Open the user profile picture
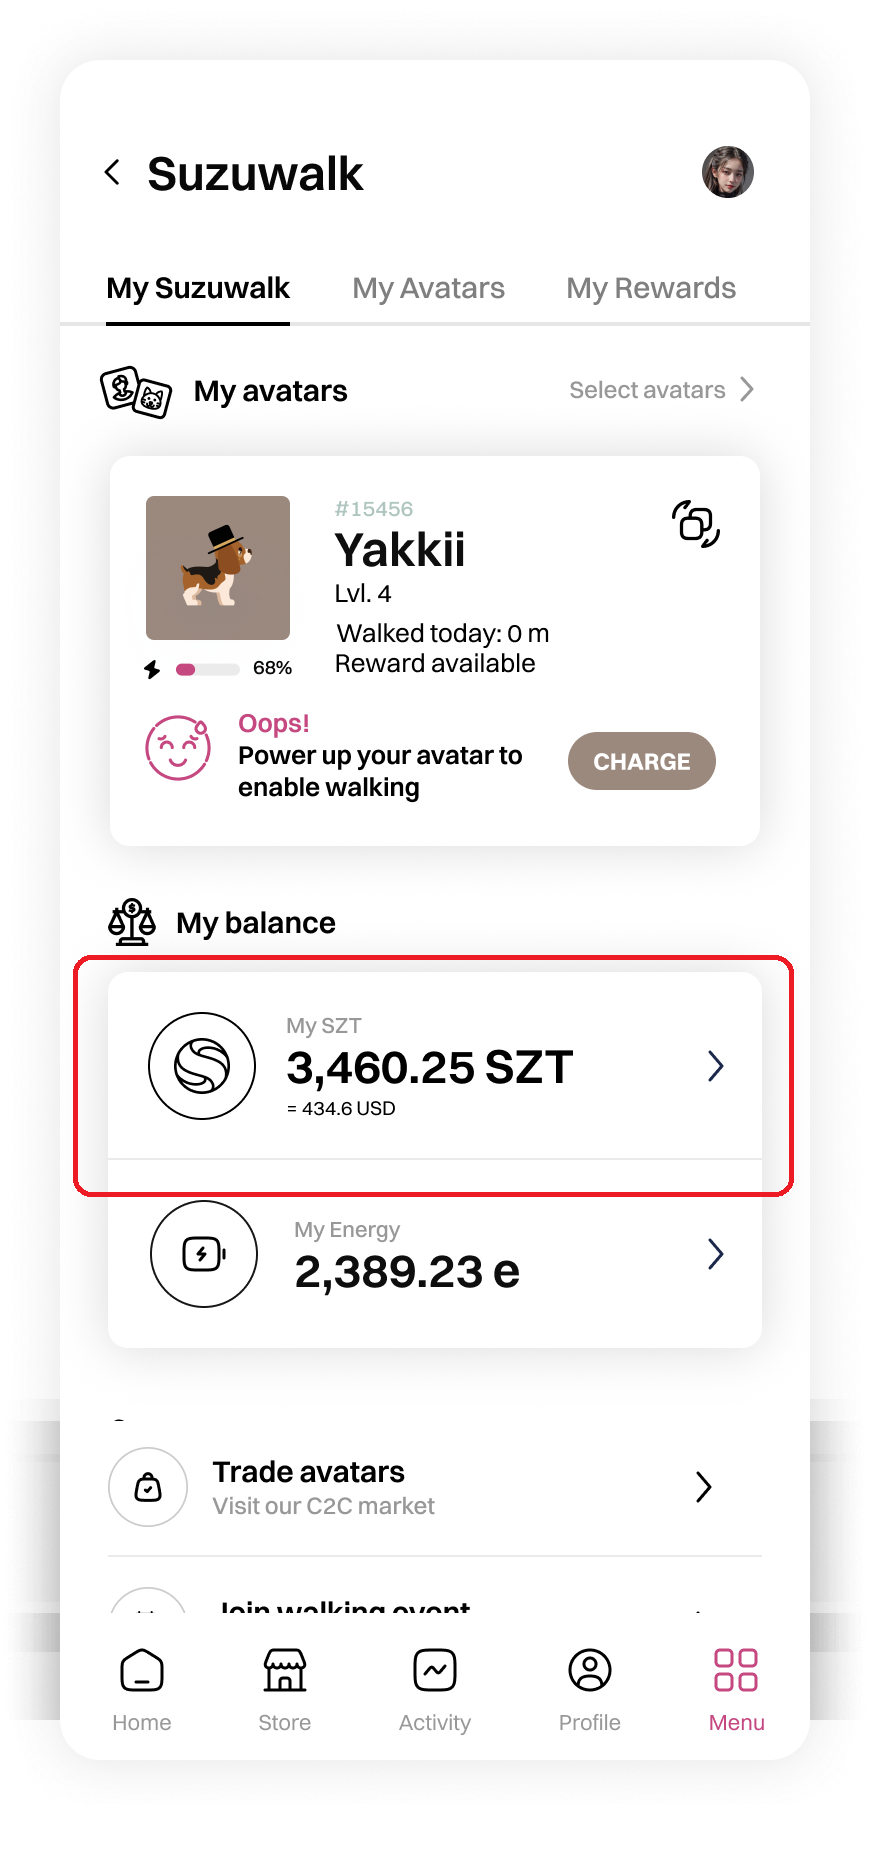 pos(727,172)
